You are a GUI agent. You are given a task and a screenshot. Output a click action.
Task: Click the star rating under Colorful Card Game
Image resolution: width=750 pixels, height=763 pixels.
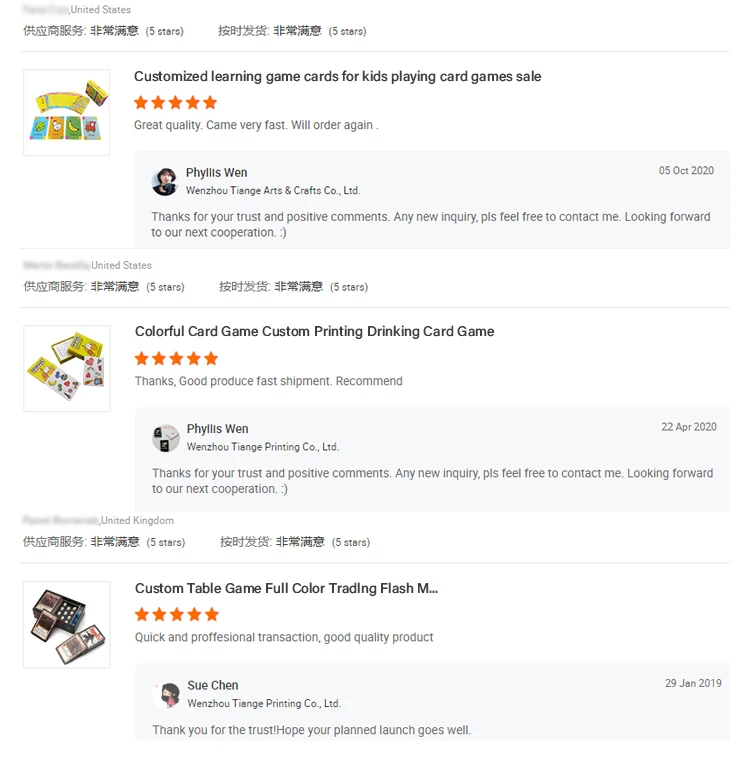(176, 359)
